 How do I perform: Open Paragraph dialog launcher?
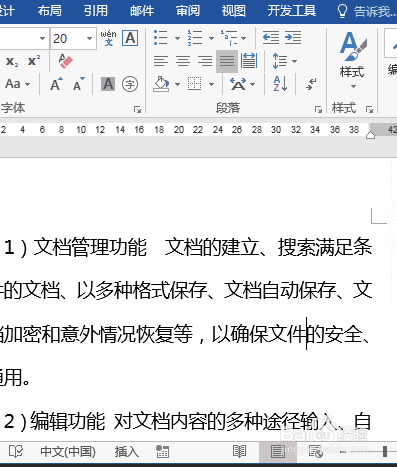(x=318, y=109)
